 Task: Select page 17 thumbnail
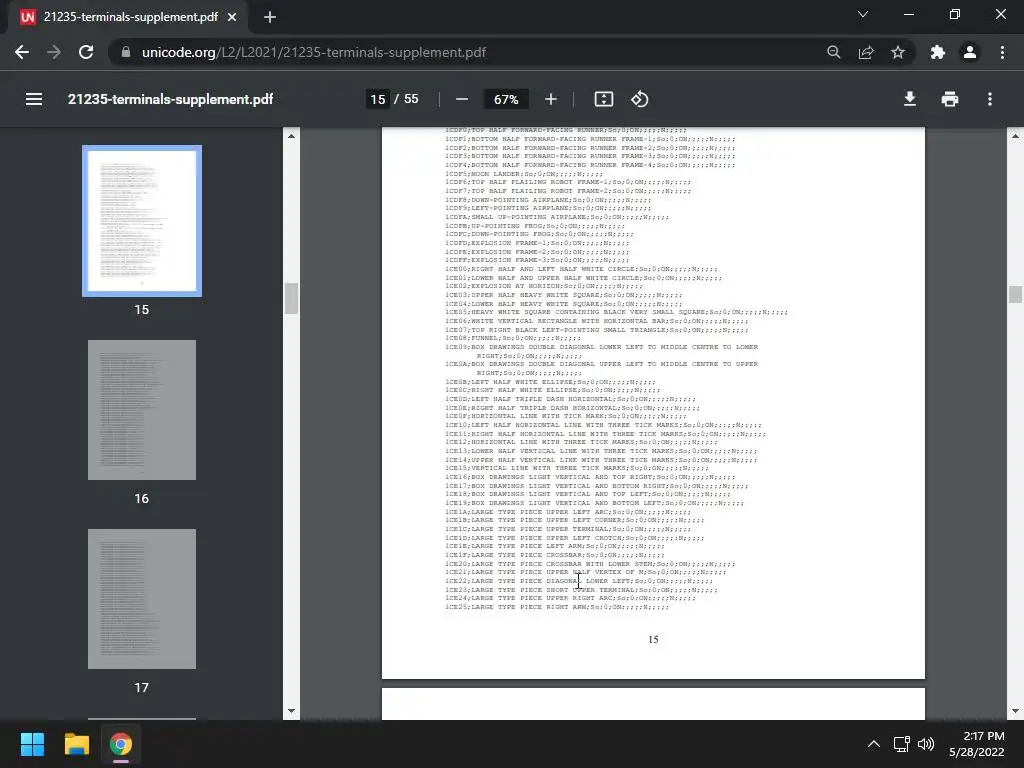click(142, 599)
